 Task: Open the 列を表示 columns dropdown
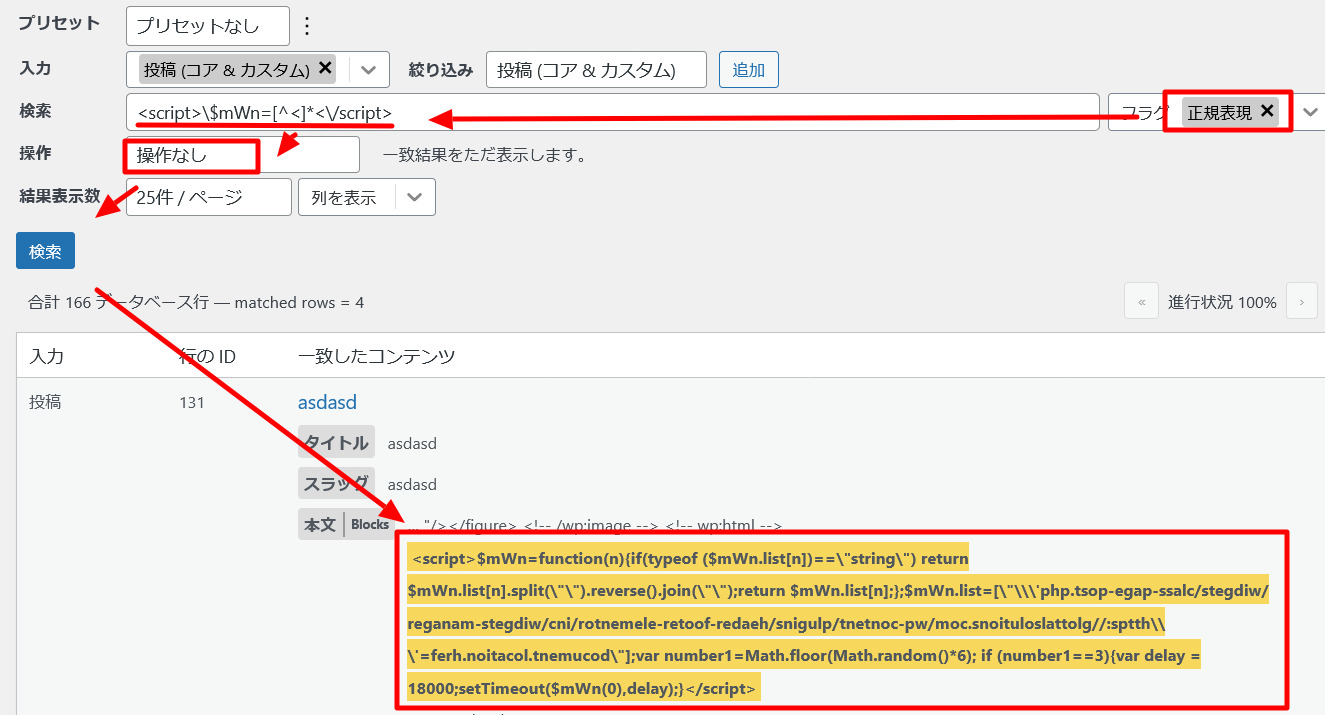367,197
